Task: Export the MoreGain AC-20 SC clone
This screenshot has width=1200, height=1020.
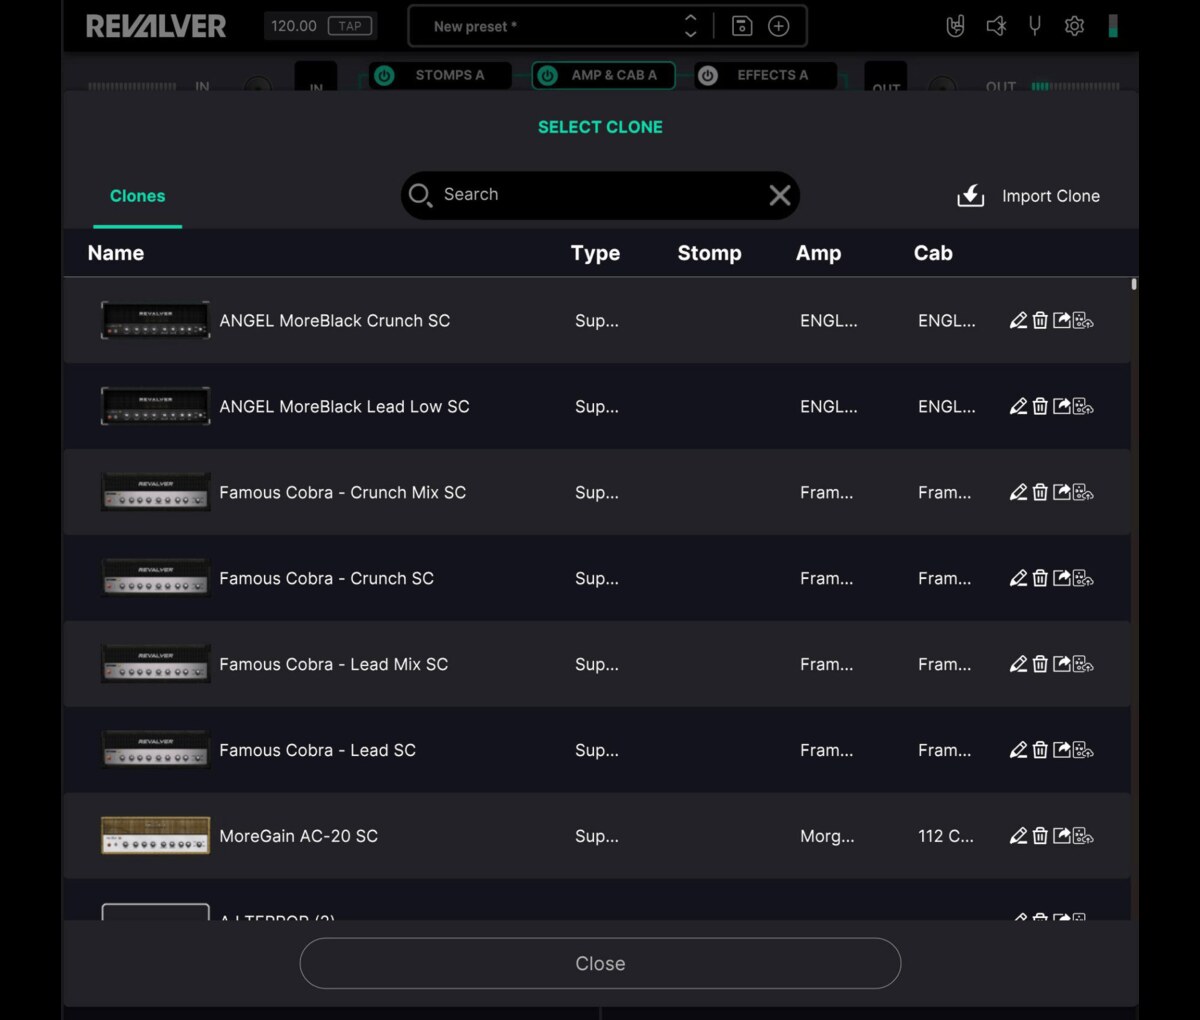Action: [1062, 836]
